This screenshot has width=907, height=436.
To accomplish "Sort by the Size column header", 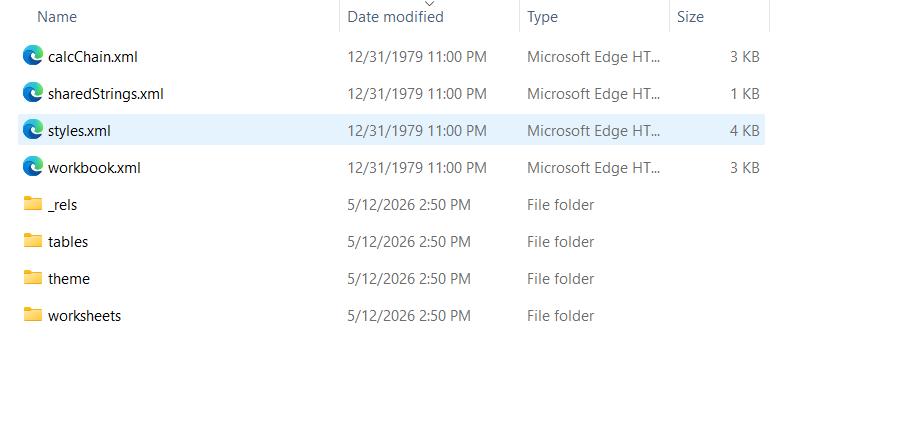I will click(x=690, y=17).
